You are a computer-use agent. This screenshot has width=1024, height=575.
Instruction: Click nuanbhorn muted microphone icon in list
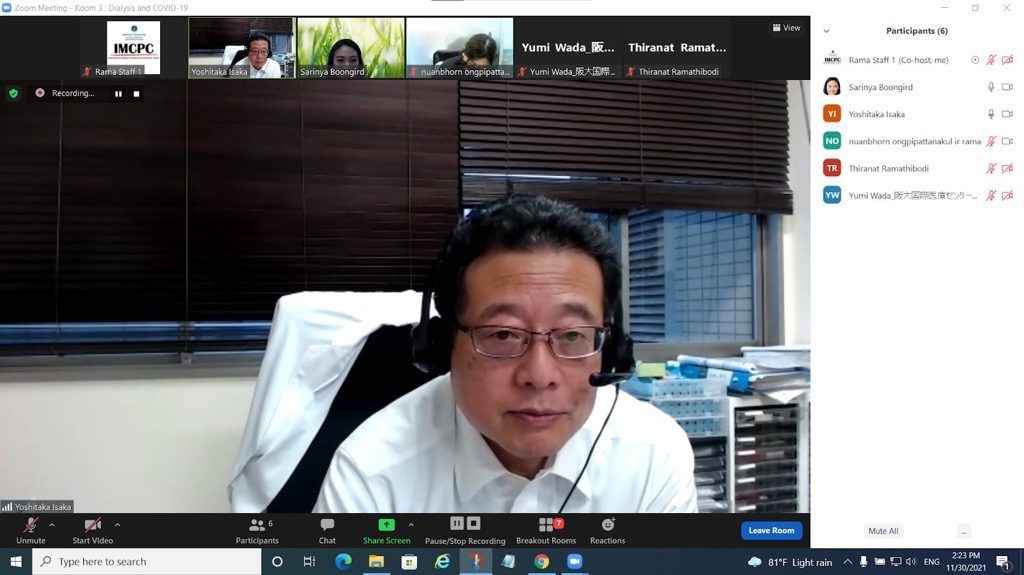point(991,141)
